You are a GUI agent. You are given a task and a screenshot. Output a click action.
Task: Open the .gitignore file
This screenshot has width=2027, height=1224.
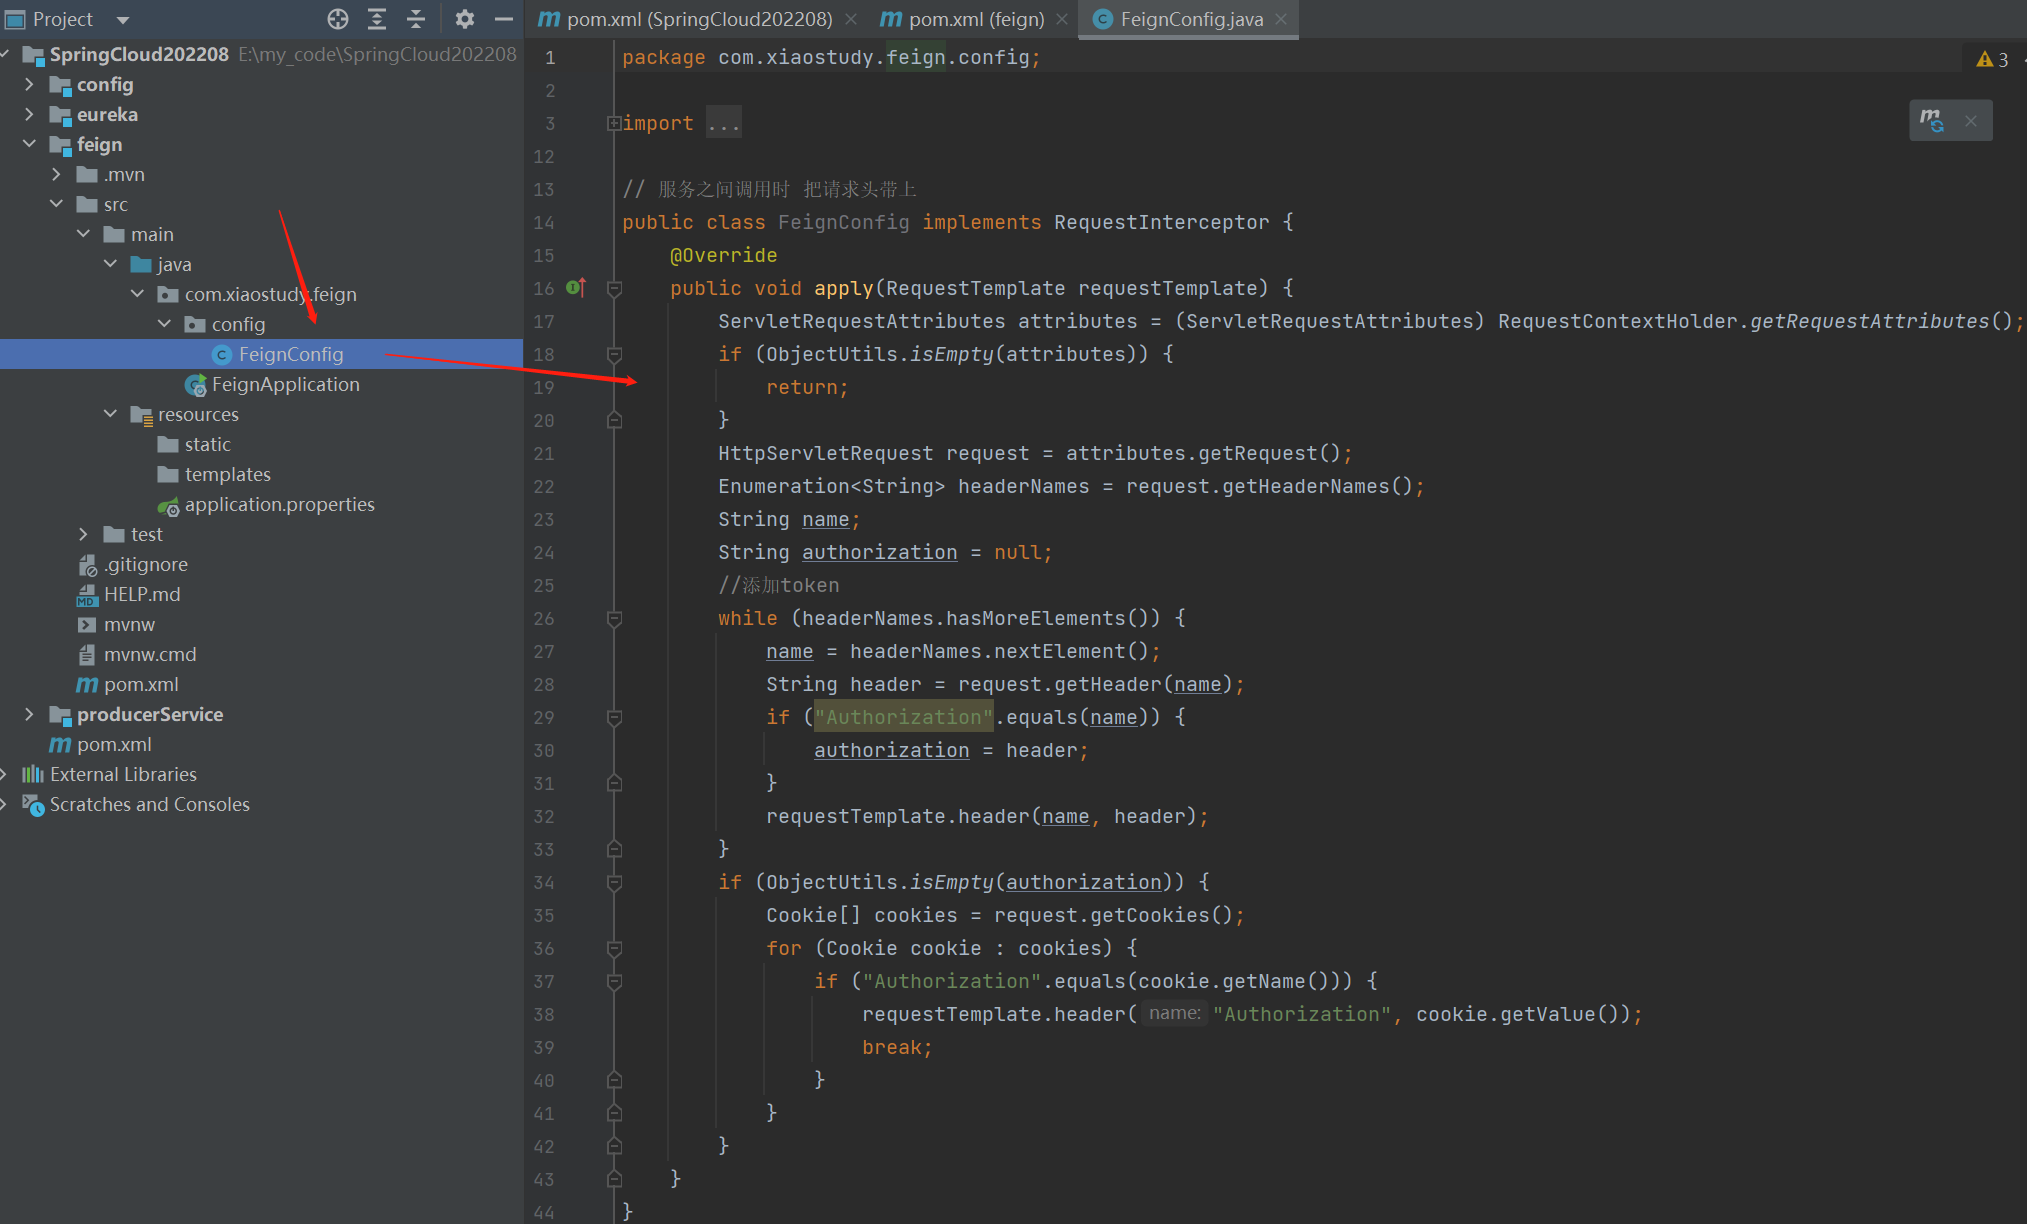tap(145, 564)
